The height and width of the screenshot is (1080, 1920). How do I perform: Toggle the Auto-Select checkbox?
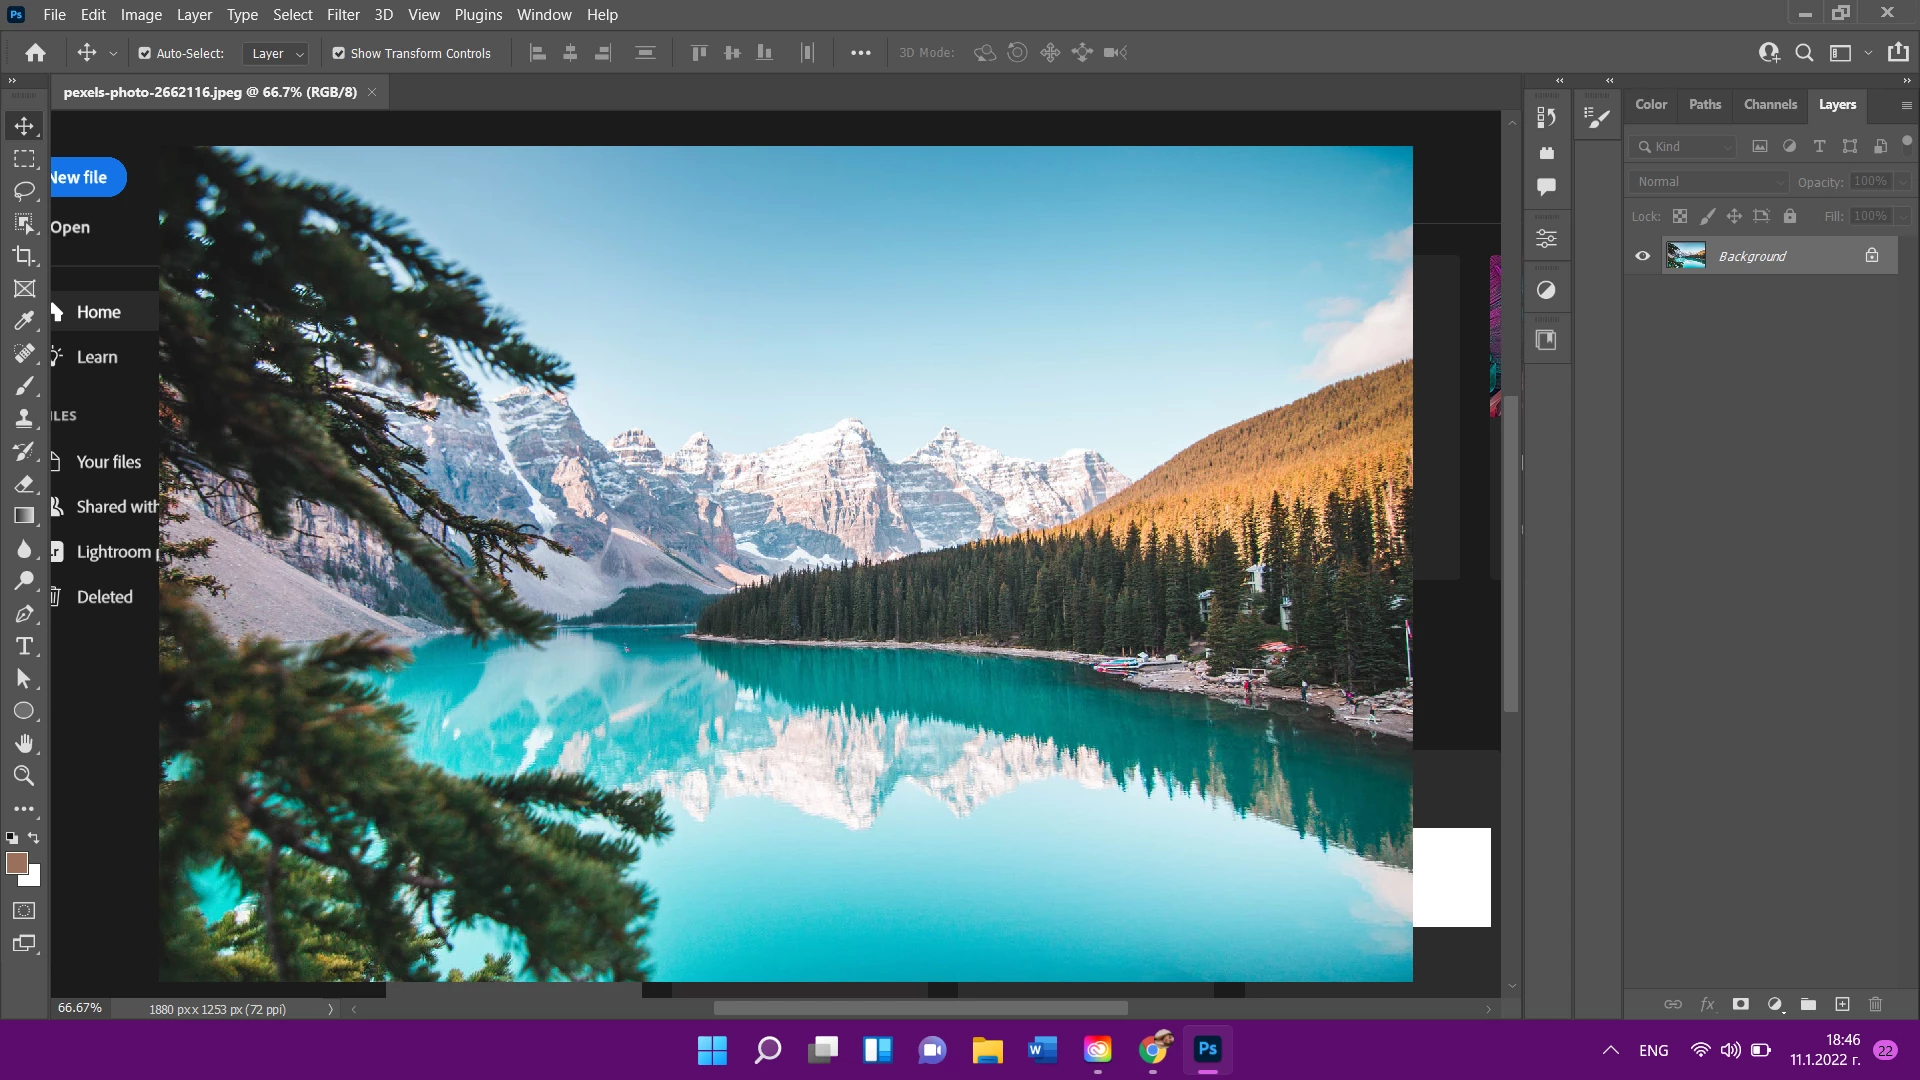coord(145,53)
